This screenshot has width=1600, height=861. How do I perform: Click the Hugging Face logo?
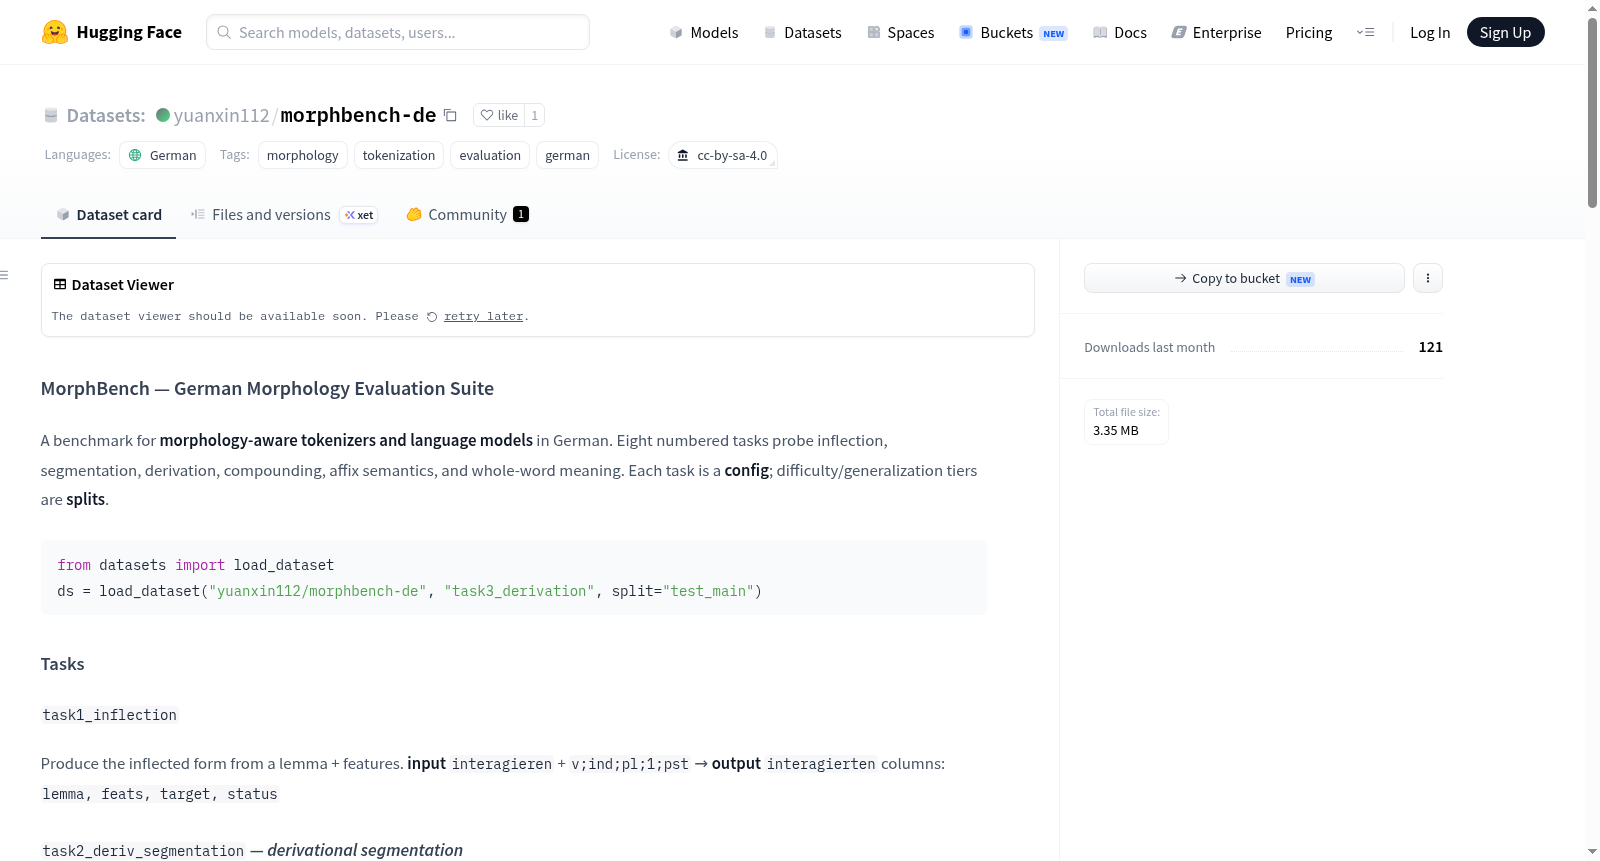click(x=112, y=32)
